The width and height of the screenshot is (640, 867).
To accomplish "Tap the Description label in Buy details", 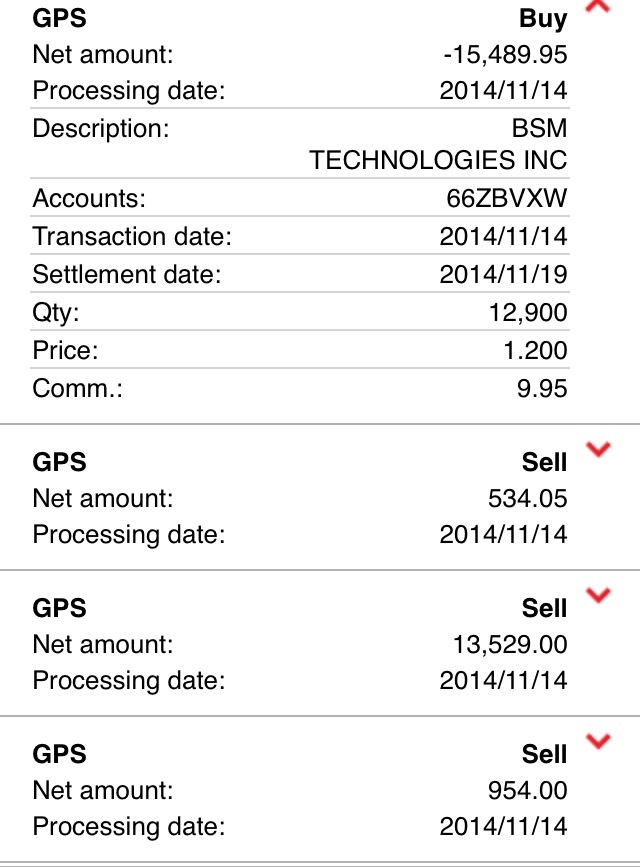I will 101,129.
